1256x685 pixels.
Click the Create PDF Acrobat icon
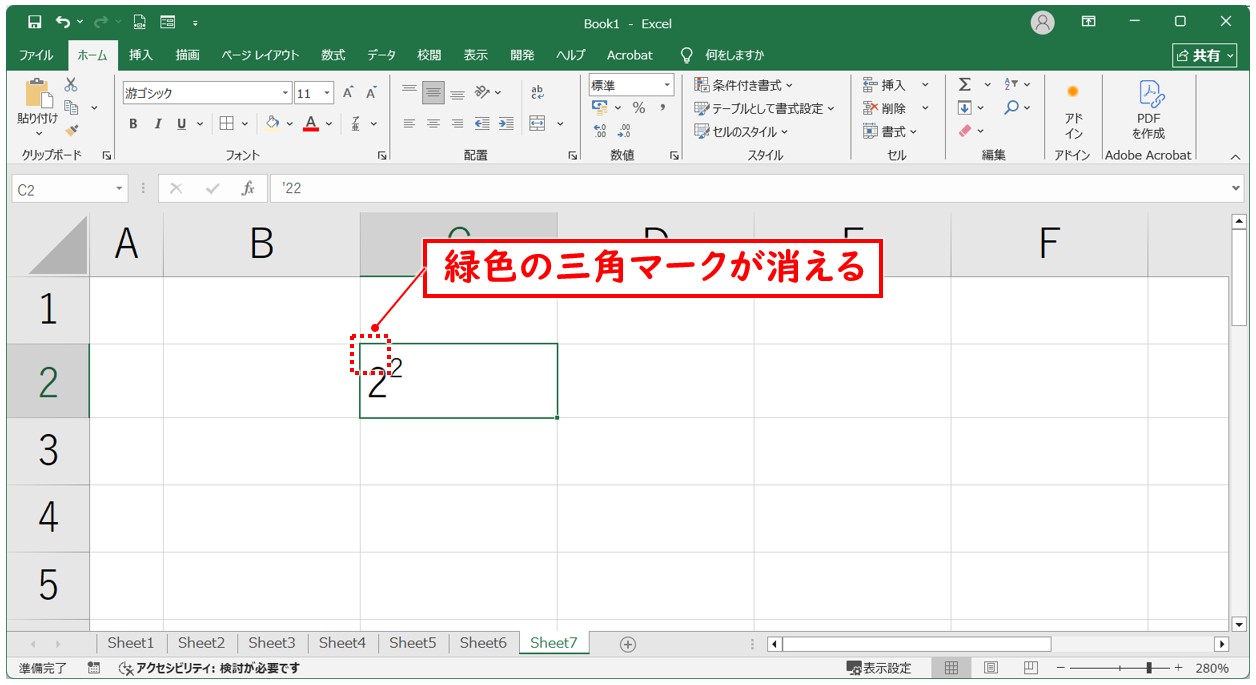tap(1148, 110)
